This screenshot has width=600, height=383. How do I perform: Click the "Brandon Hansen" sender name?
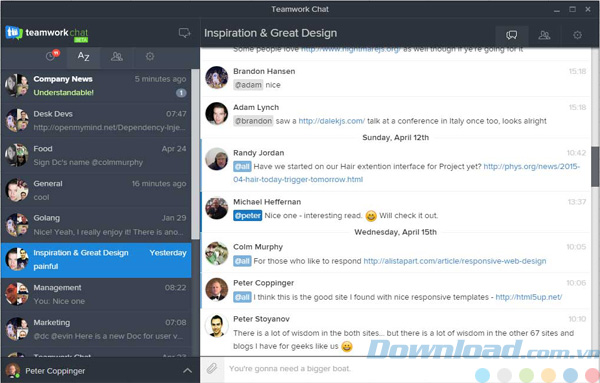pos(264,71)
